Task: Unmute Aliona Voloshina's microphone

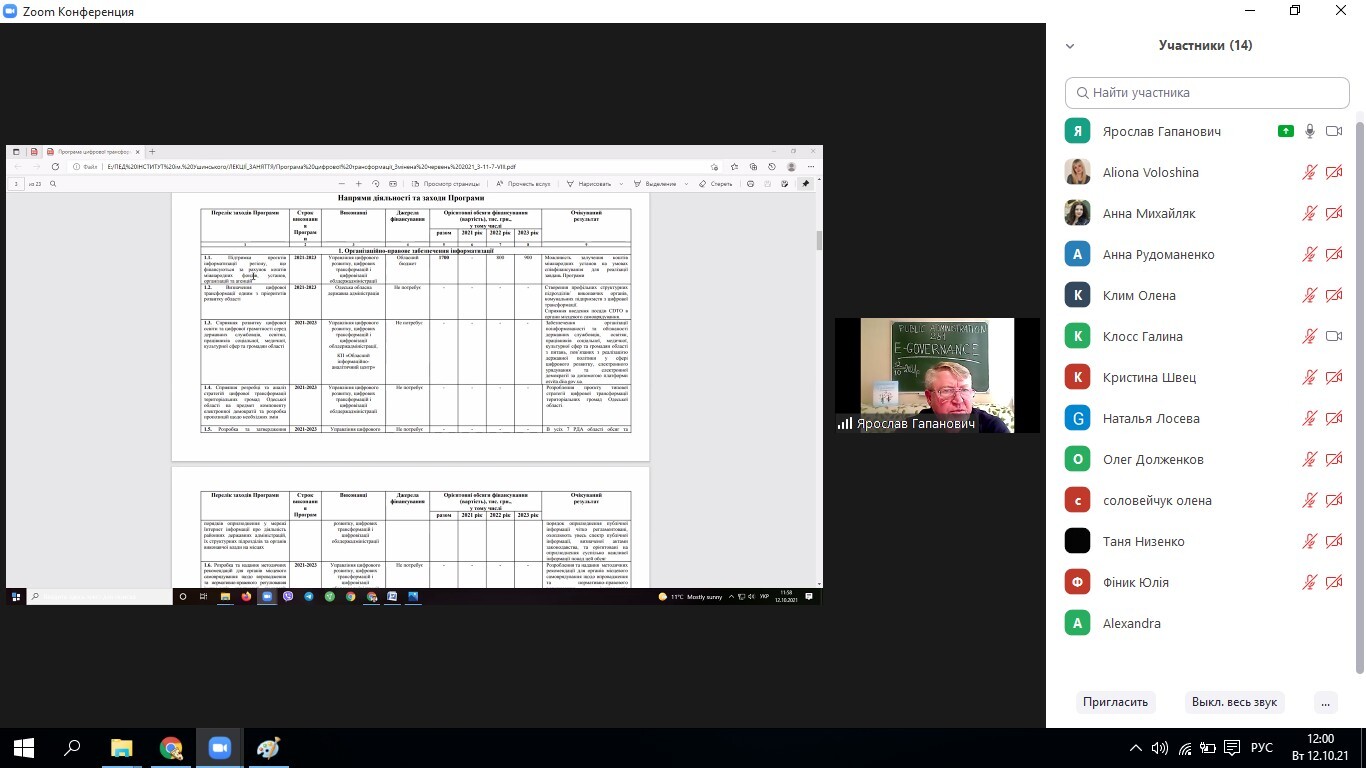Action: point(1310,172)
